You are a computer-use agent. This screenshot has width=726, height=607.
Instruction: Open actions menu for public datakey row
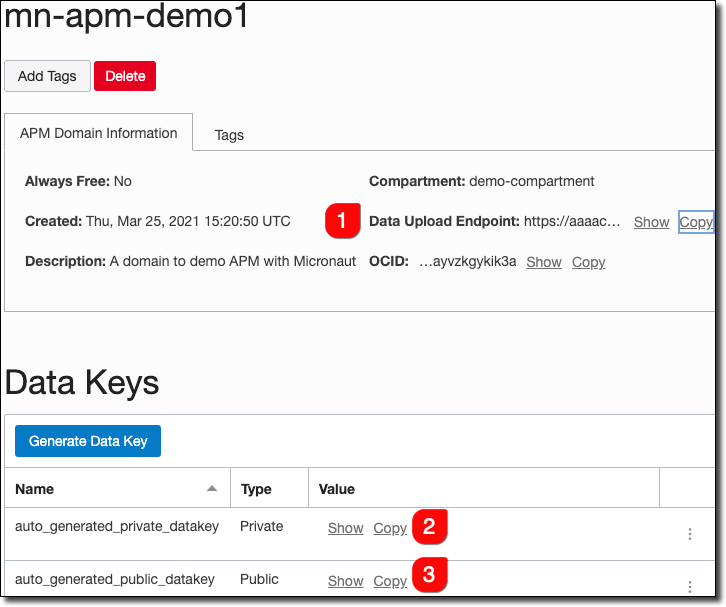[x=689, y=586]
